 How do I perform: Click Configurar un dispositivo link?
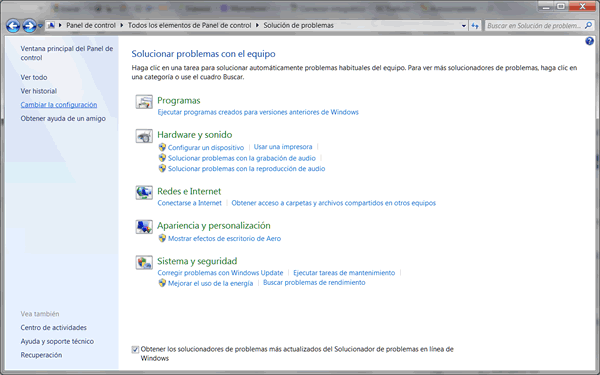206,147
